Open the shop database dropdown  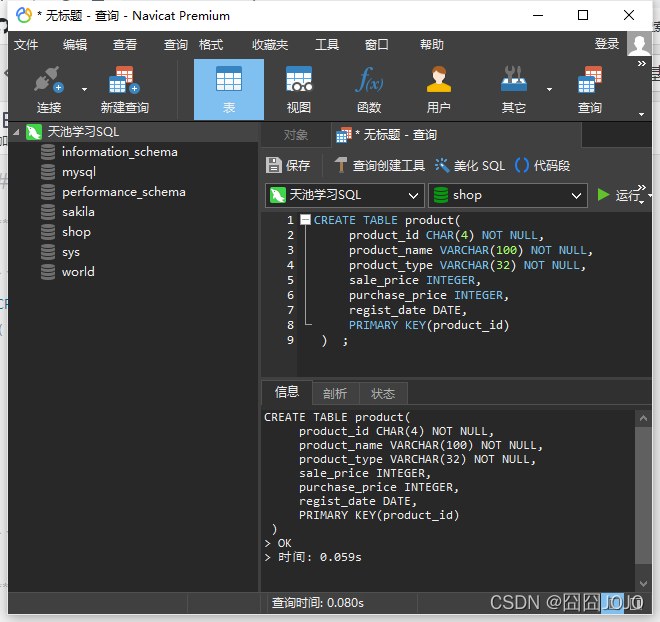click(508, 195)
